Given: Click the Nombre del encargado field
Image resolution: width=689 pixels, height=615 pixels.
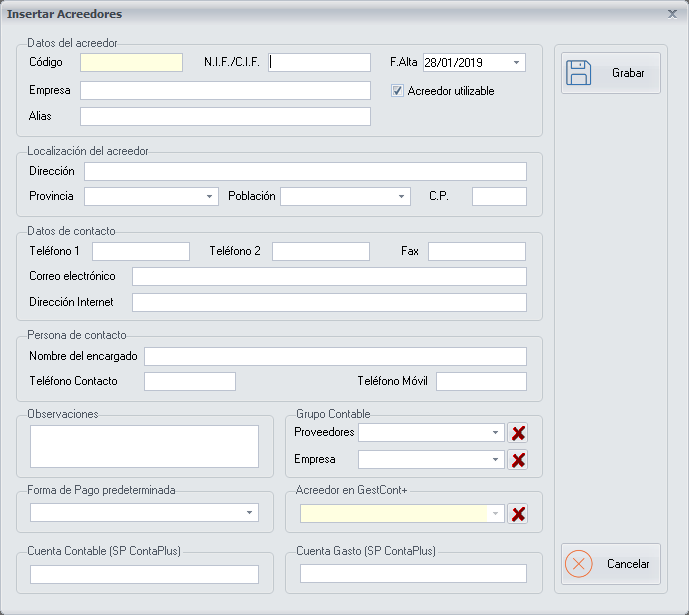Looking at the screenshot, I should (335, 357).
